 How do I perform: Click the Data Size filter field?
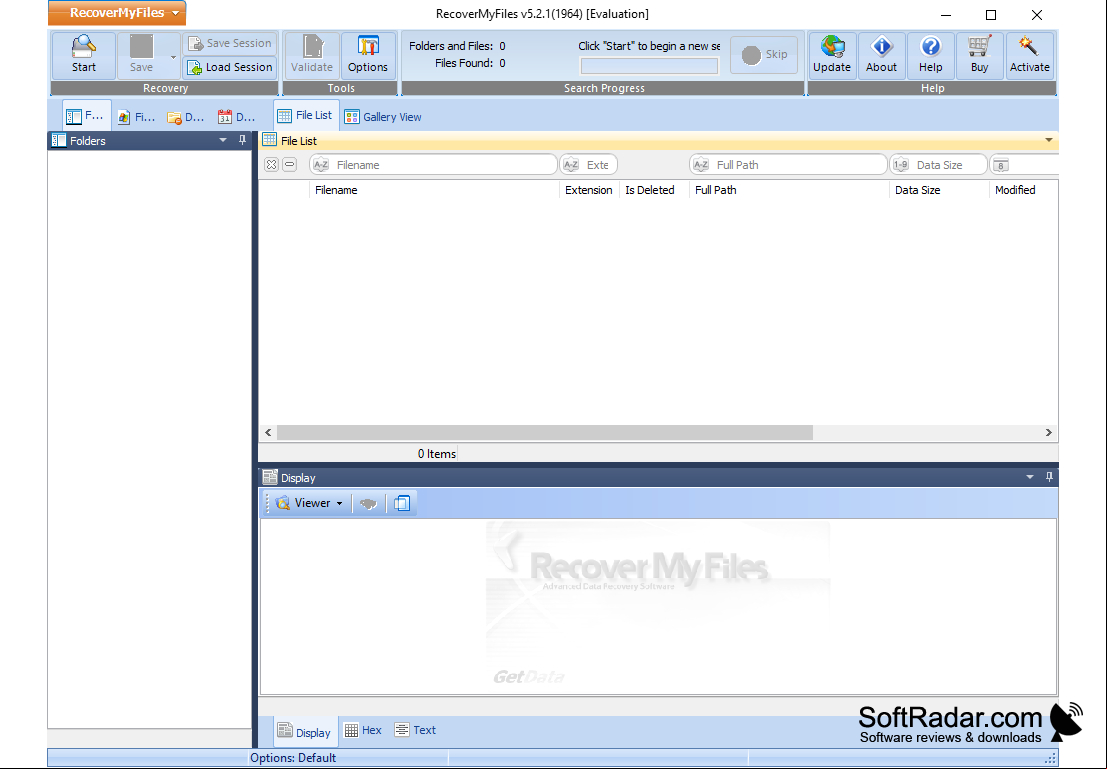[x=938, y=165]
